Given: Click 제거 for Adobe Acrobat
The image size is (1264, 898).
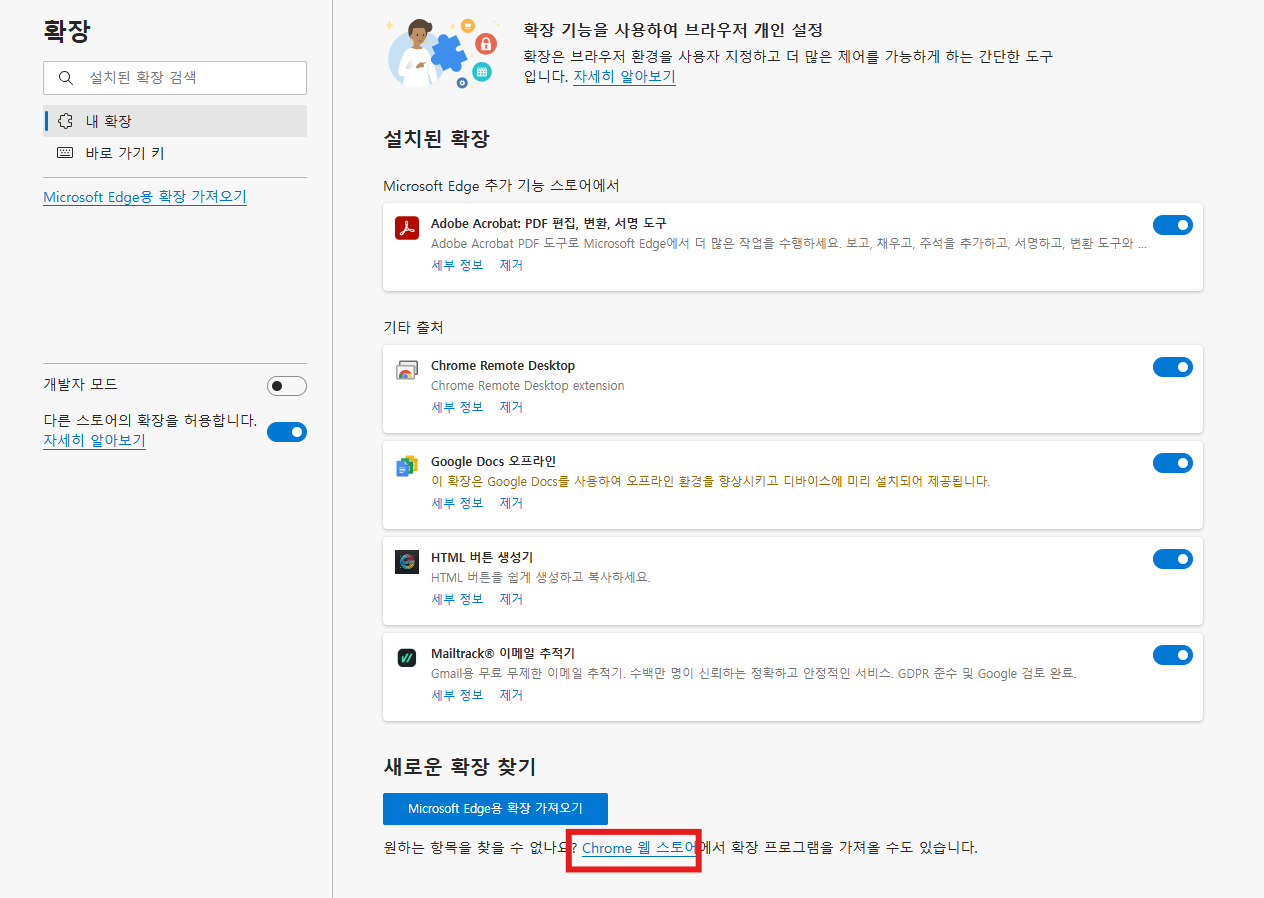Looking at the screenshot, I should (511, 265).
